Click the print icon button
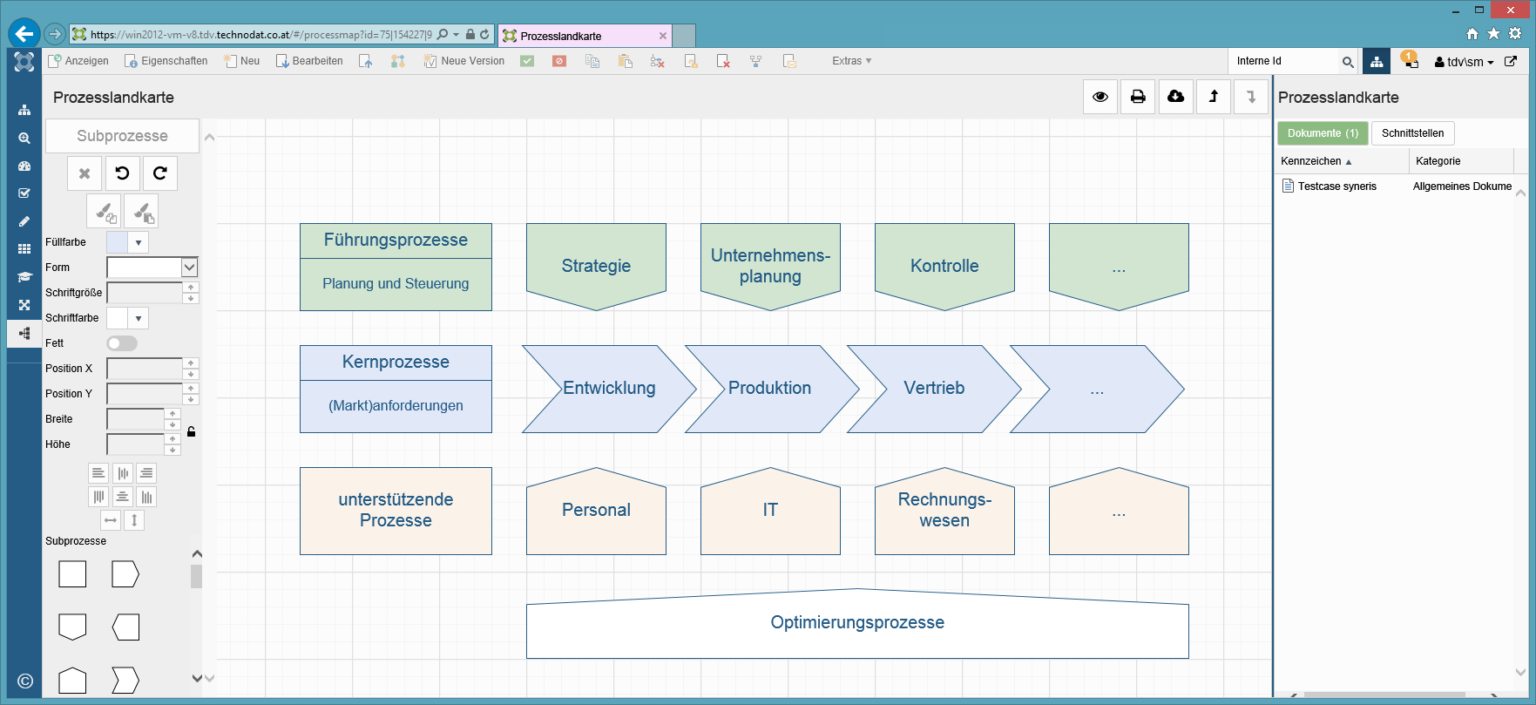 (1137, 97)
